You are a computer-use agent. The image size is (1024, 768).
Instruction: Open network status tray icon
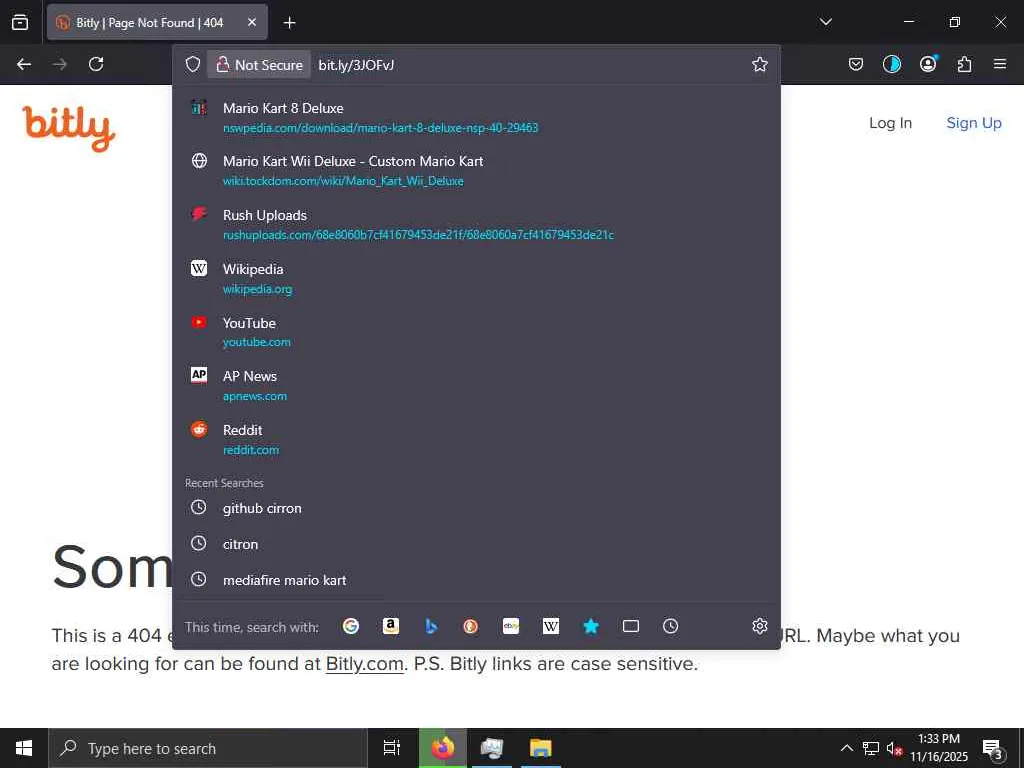point(871,748)
